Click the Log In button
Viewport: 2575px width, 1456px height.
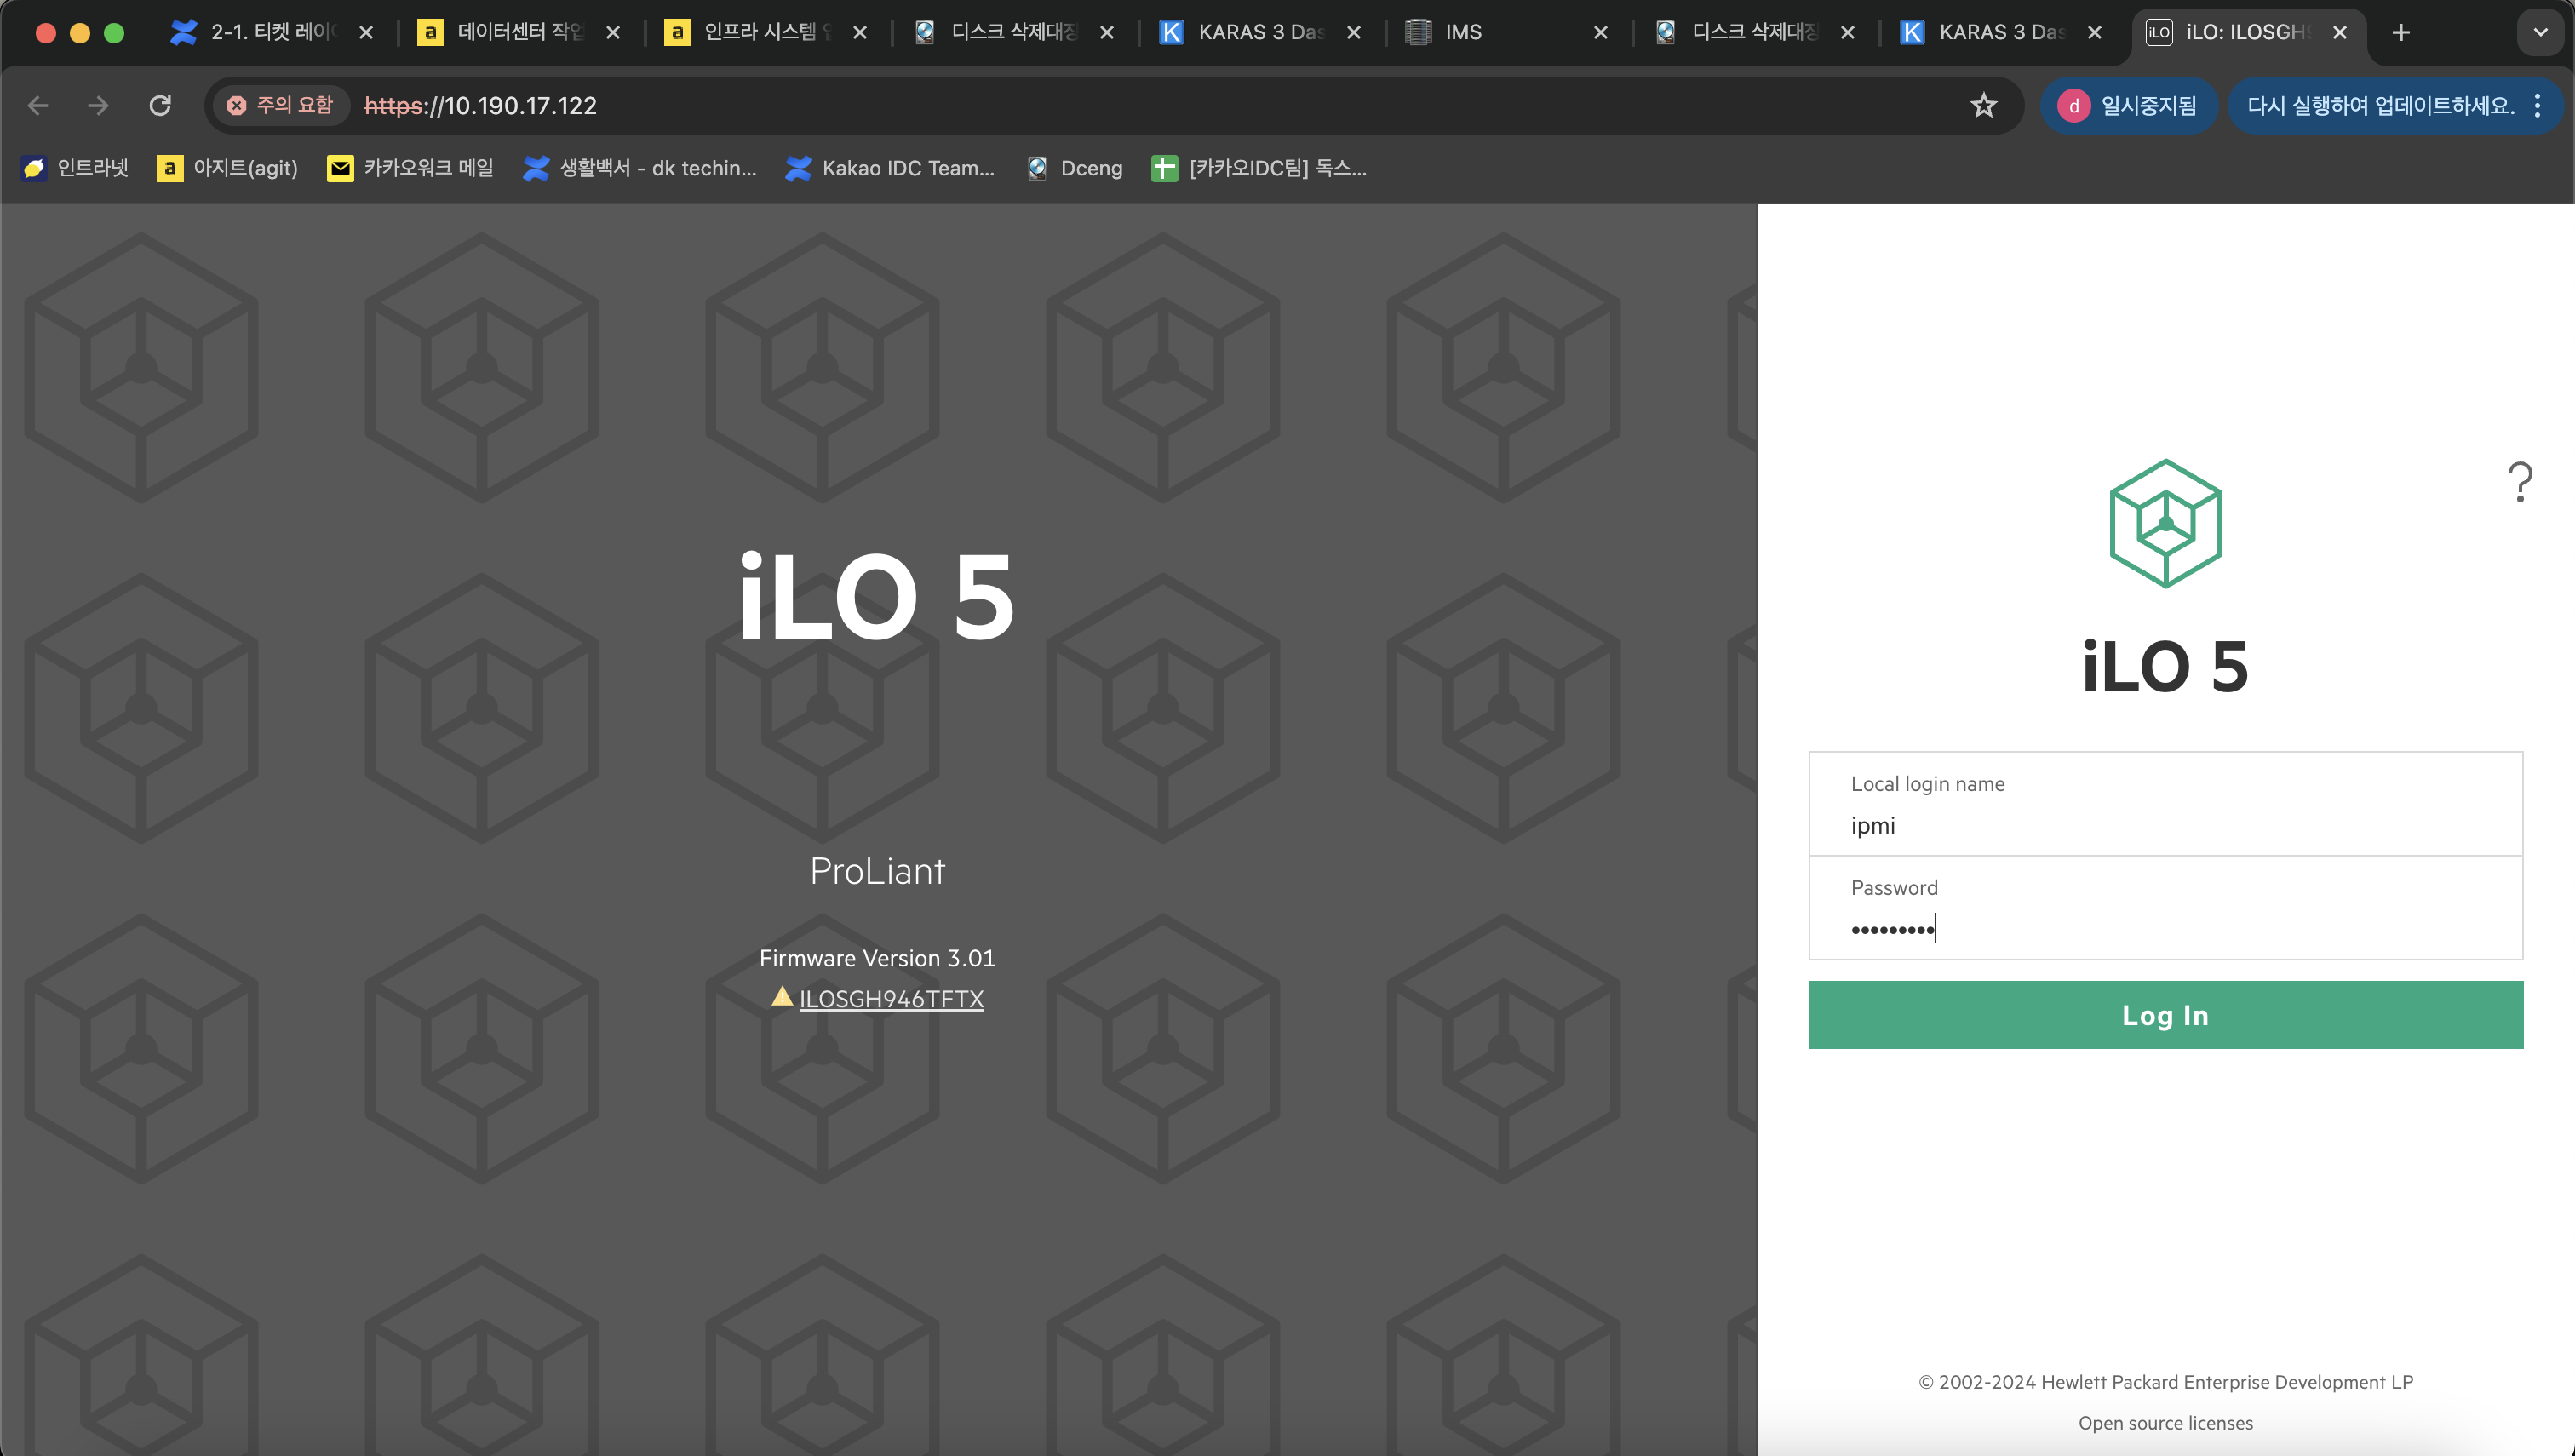click(2165, 1014)
